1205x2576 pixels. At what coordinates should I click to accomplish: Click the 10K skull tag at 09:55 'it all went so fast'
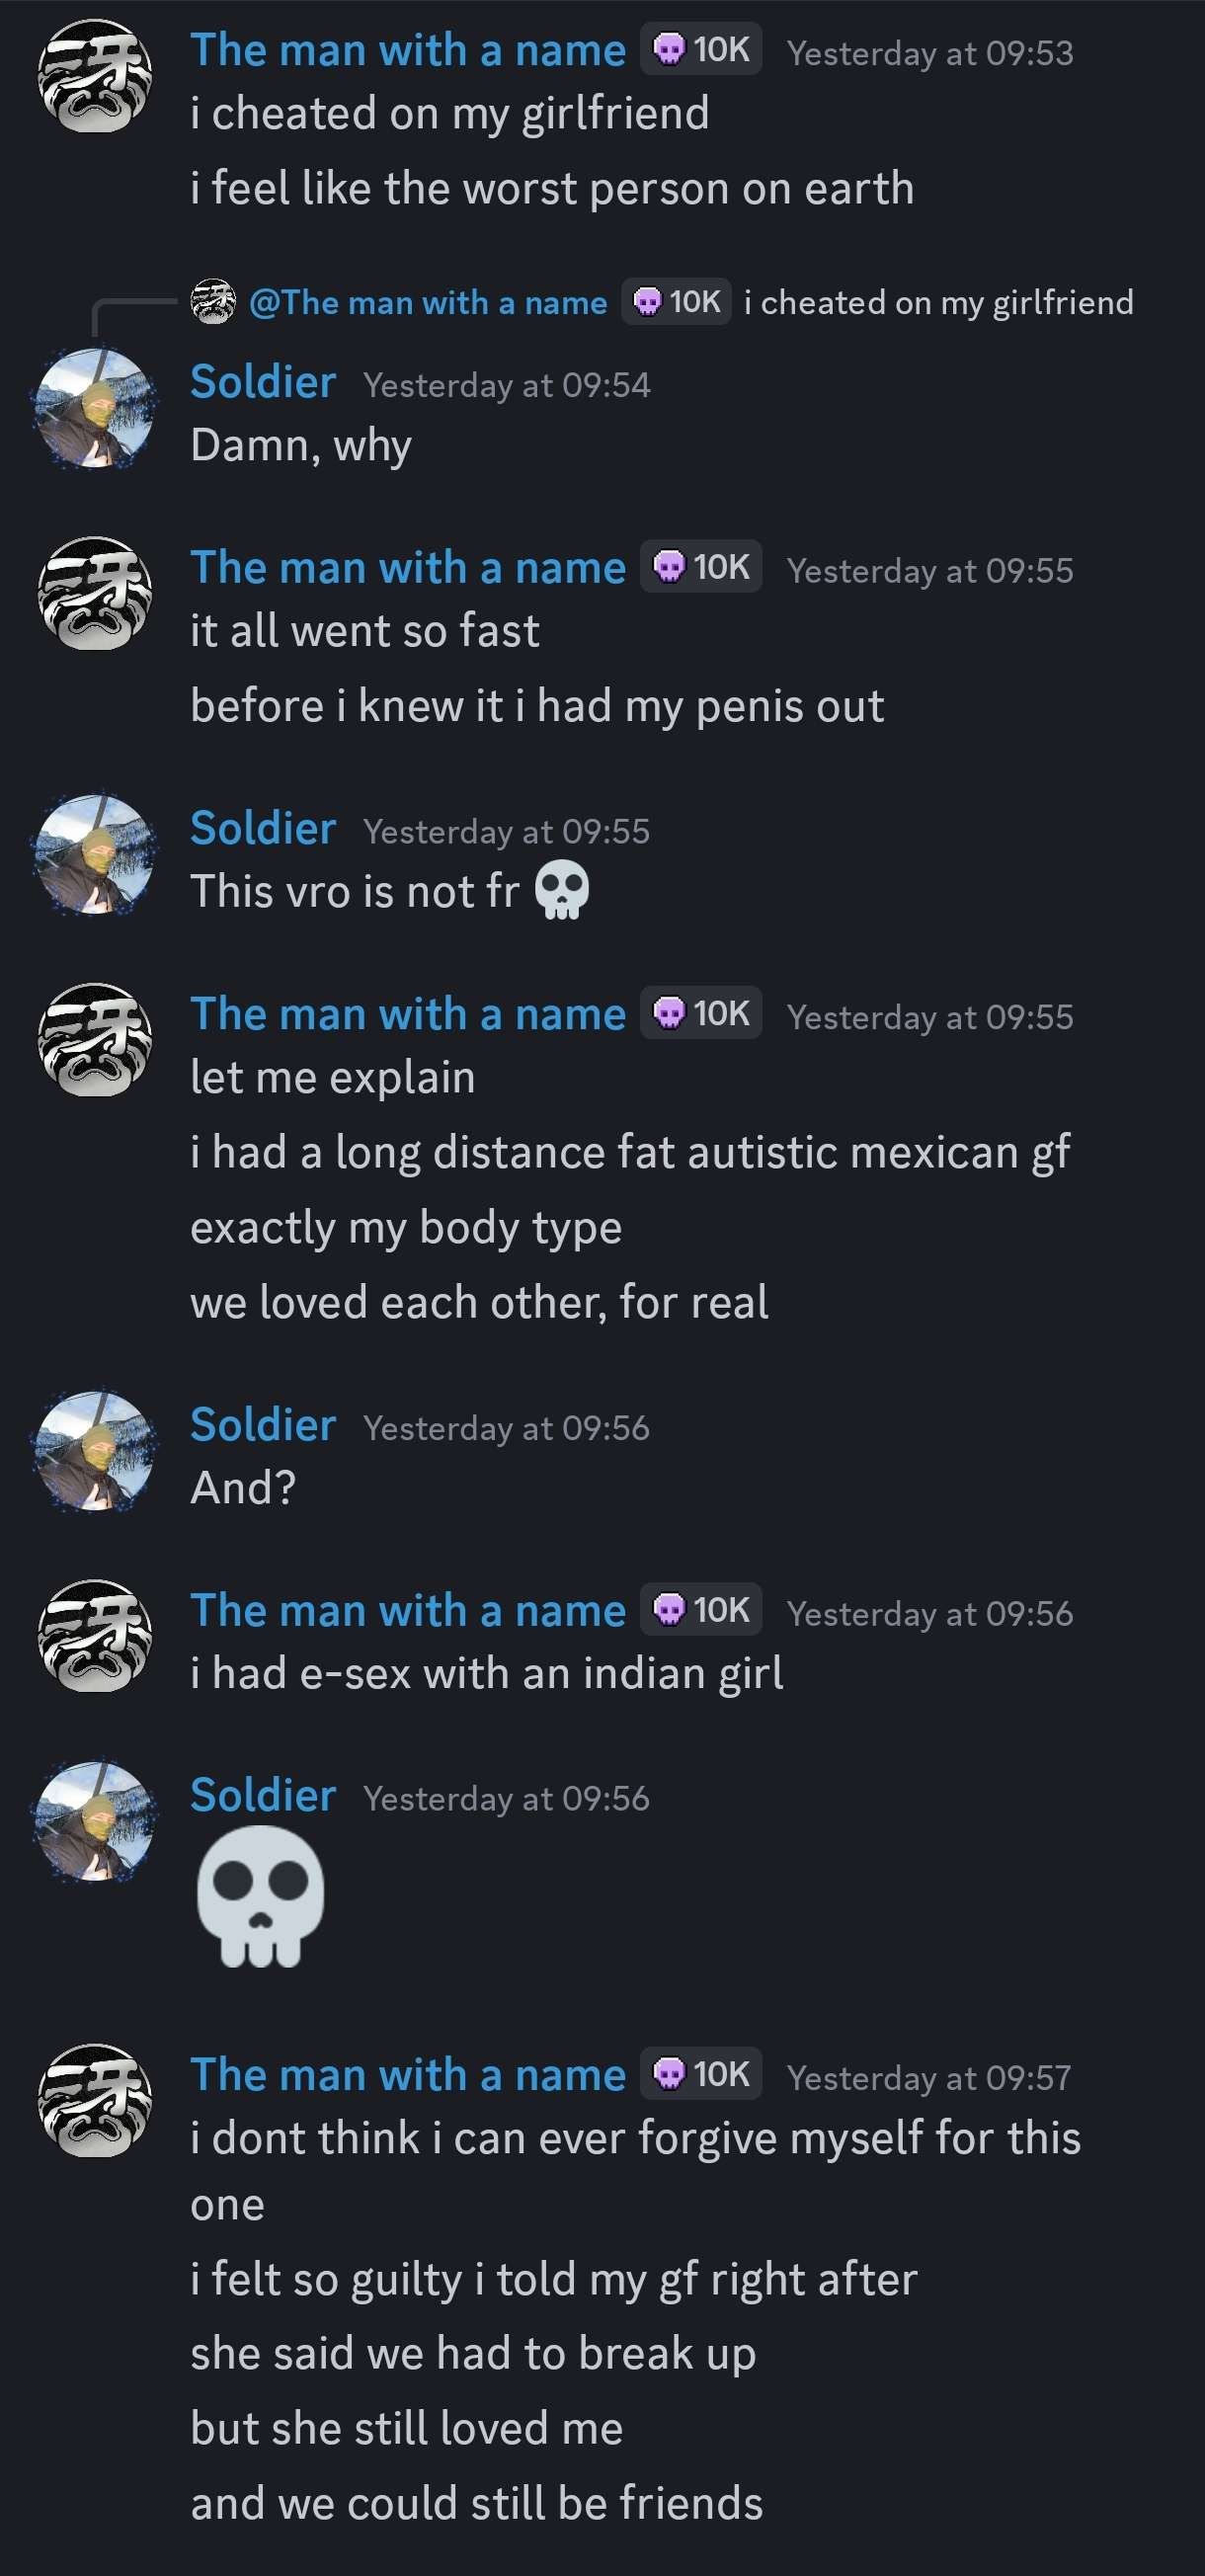click(x=701, y=567)
